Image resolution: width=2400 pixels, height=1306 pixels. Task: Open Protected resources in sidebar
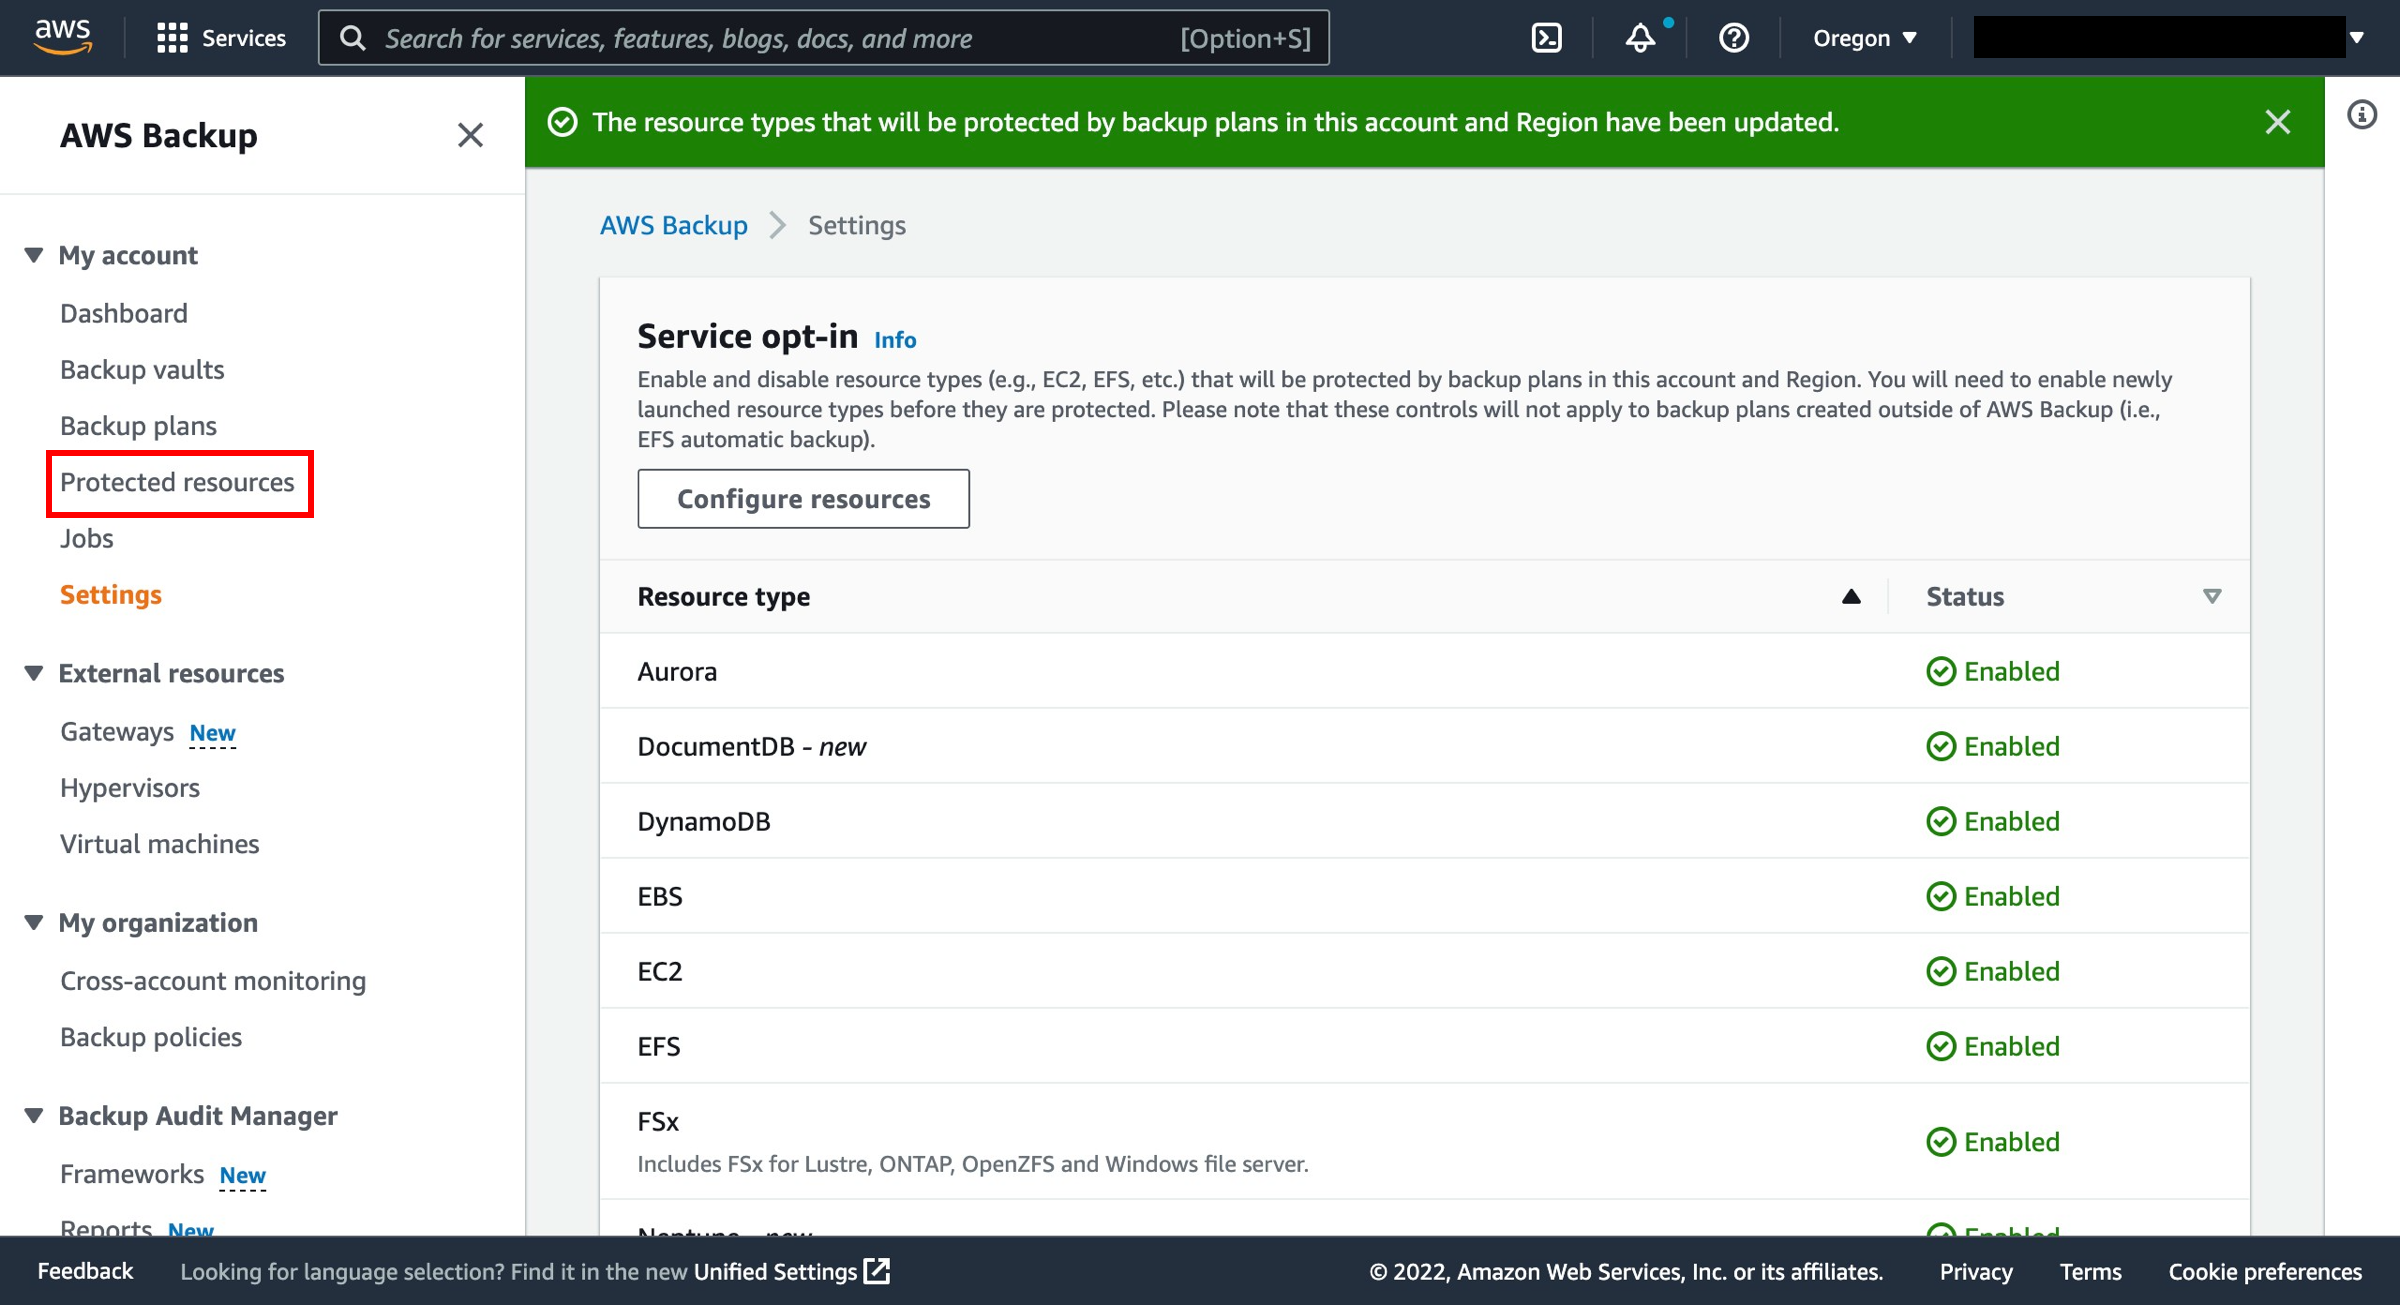[177, 482]
